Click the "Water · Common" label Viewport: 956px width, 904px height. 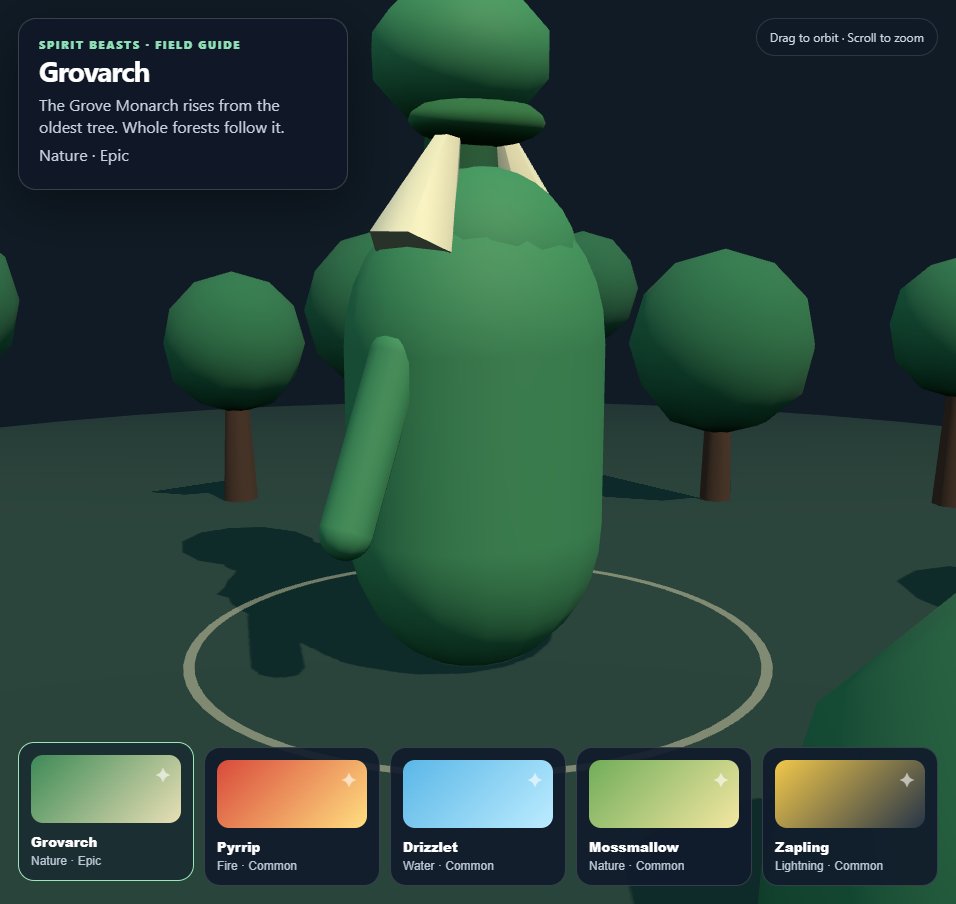(x=448, y=866)
